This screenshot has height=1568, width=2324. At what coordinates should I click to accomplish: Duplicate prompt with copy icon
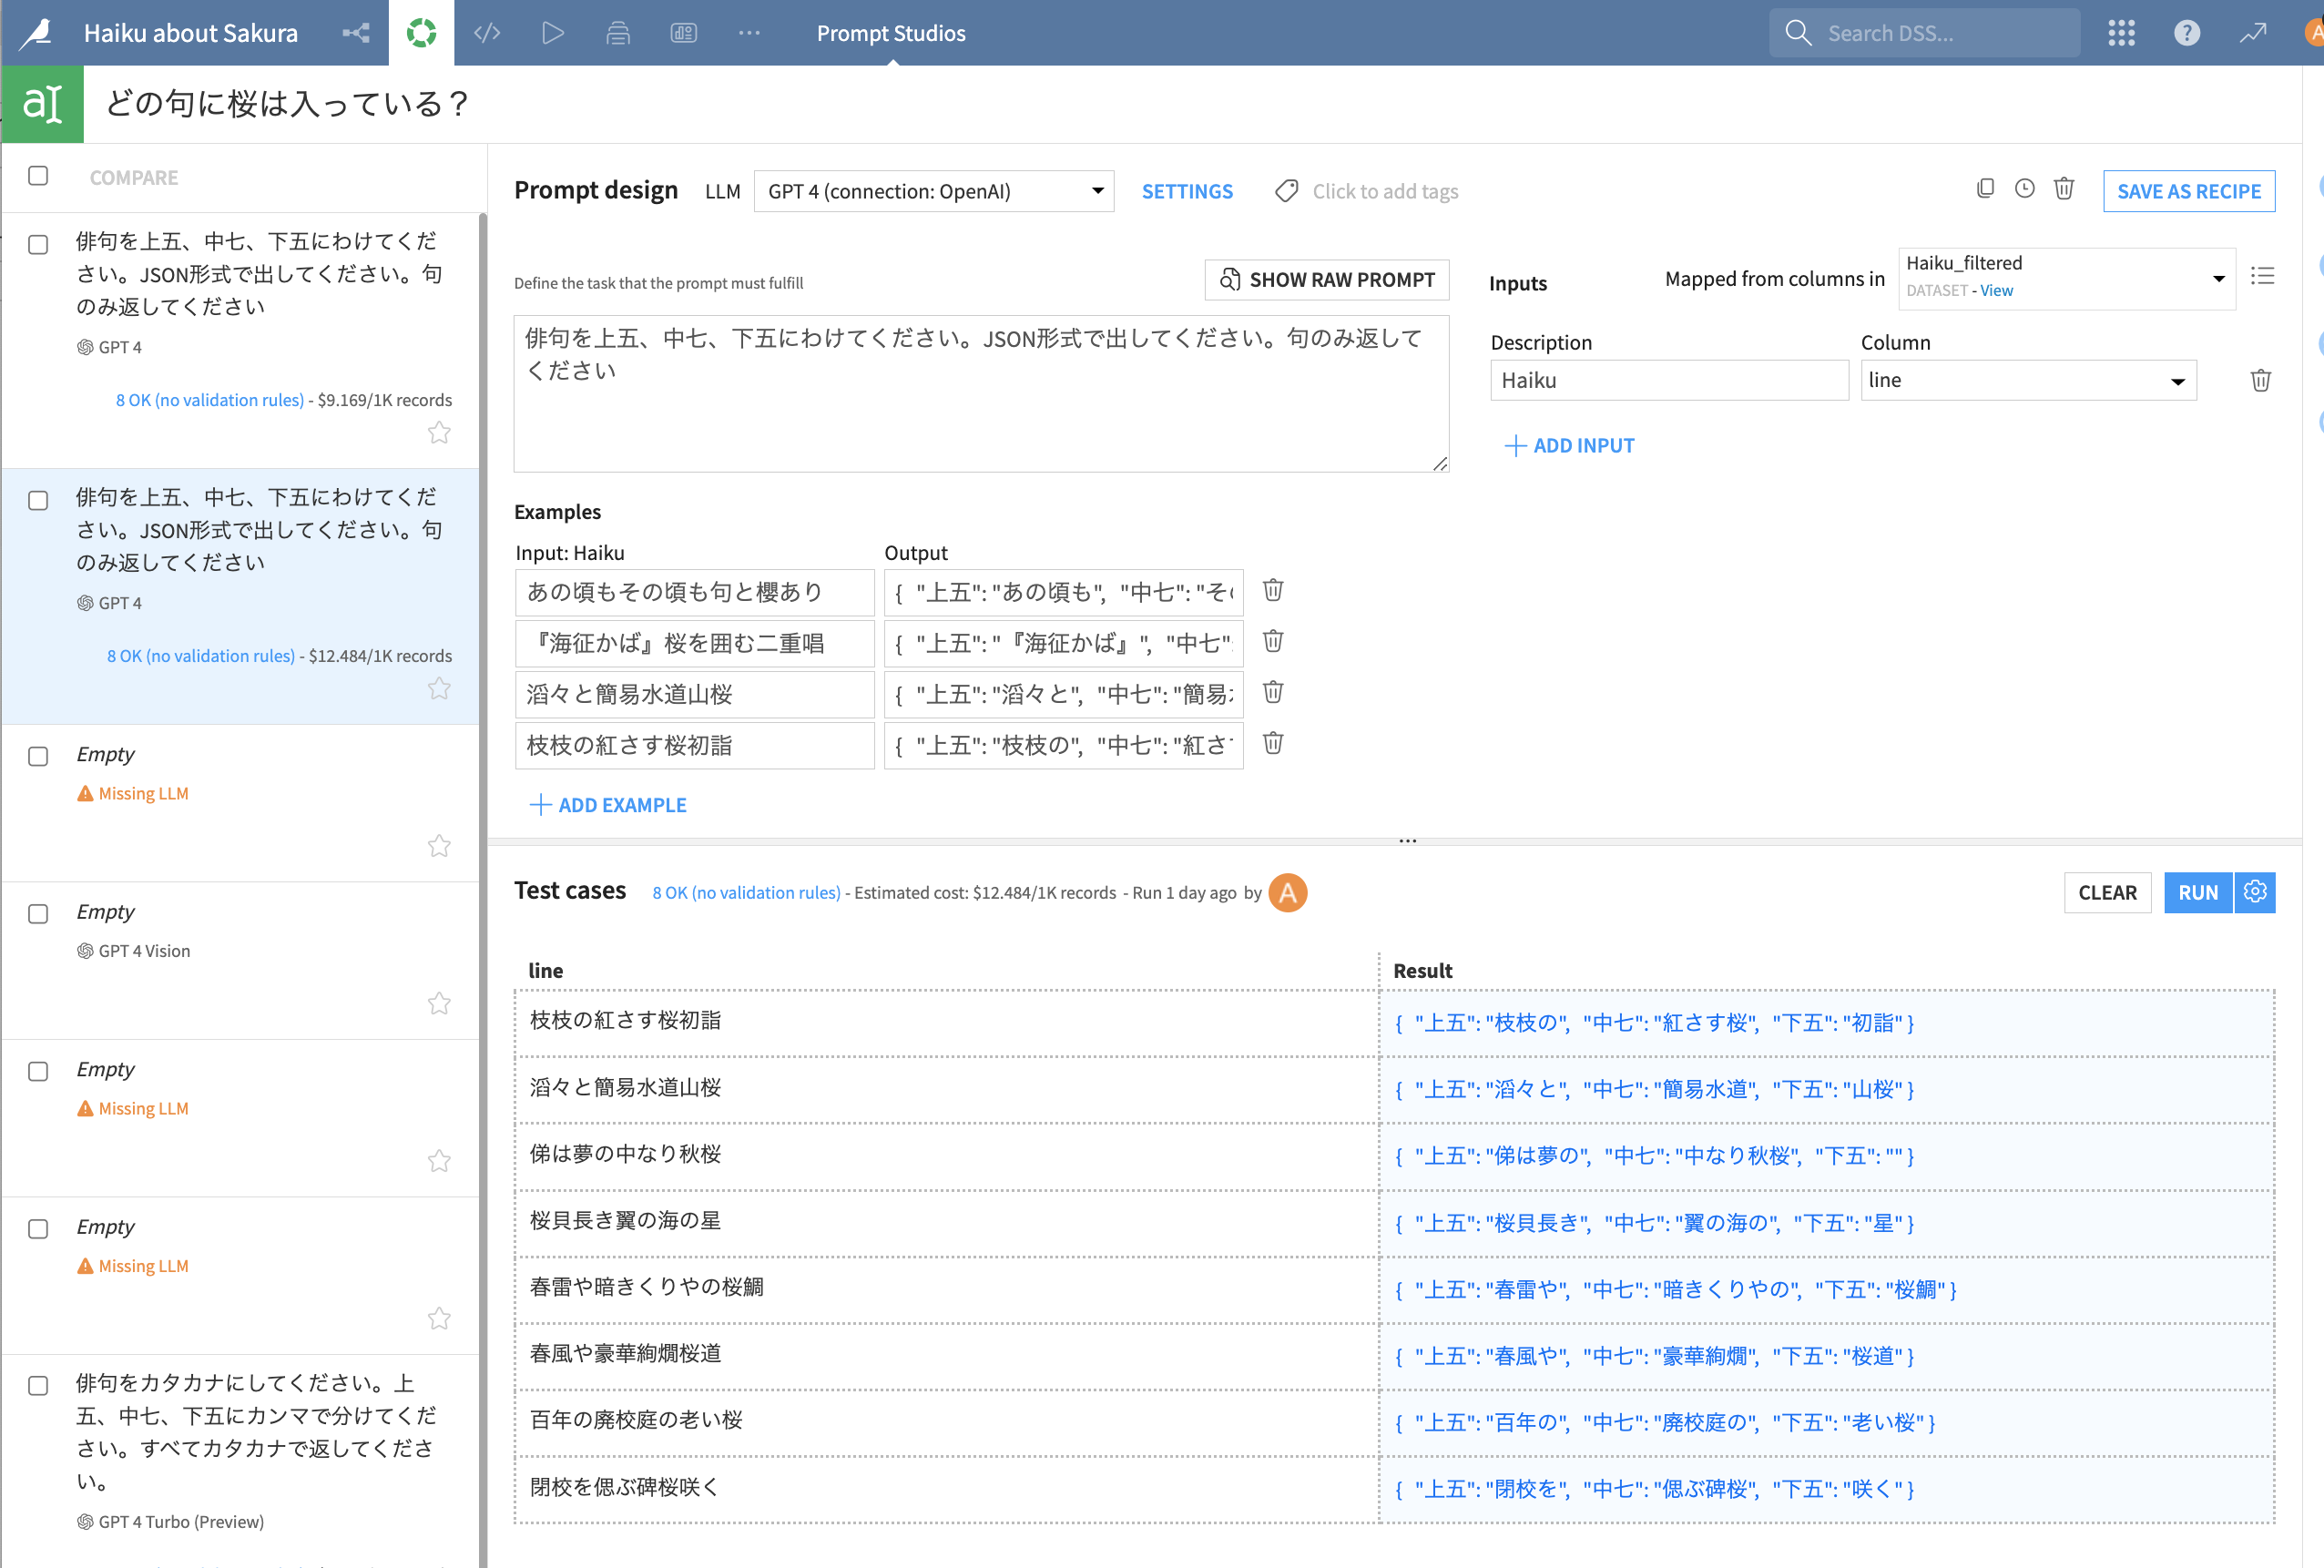coord(1985,189)
